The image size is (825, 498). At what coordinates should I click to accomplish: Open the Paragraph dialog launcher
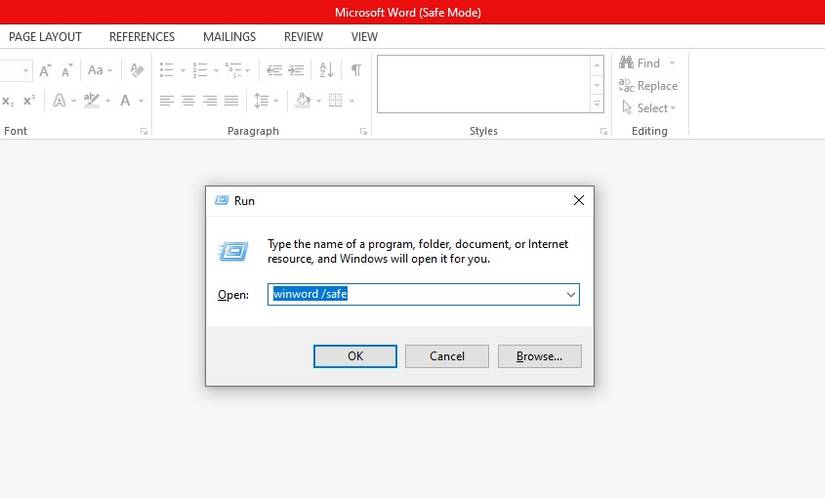pos(364,131)
